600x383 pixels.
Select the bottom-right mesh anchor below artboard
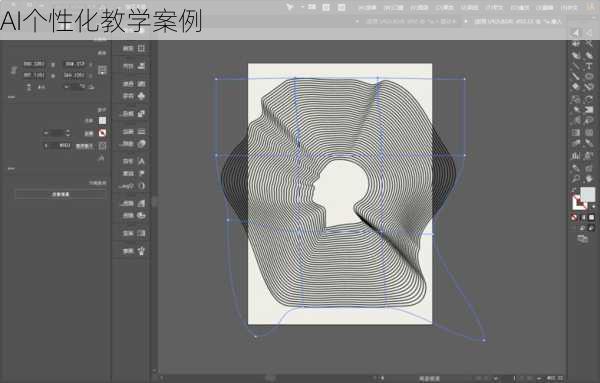coord(484,339)
